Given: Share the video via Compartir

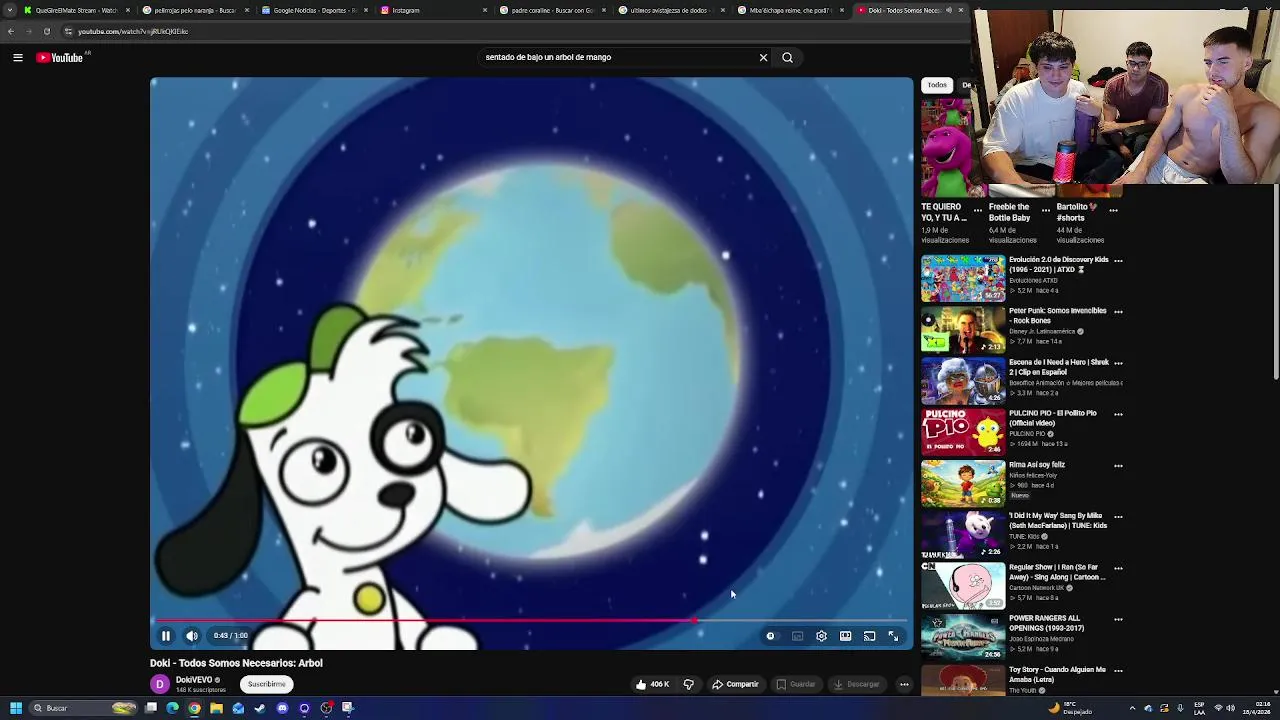Looking at the screenshot, I should pos(735,685).
